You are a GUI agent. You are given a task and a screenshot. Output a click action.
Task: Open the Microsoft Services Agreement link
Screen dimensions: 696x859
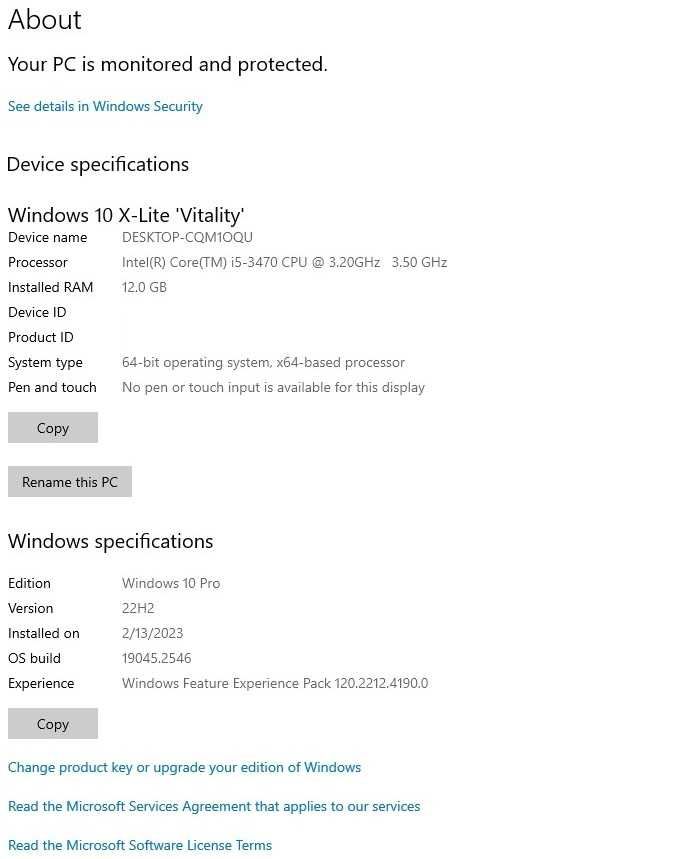214,806
